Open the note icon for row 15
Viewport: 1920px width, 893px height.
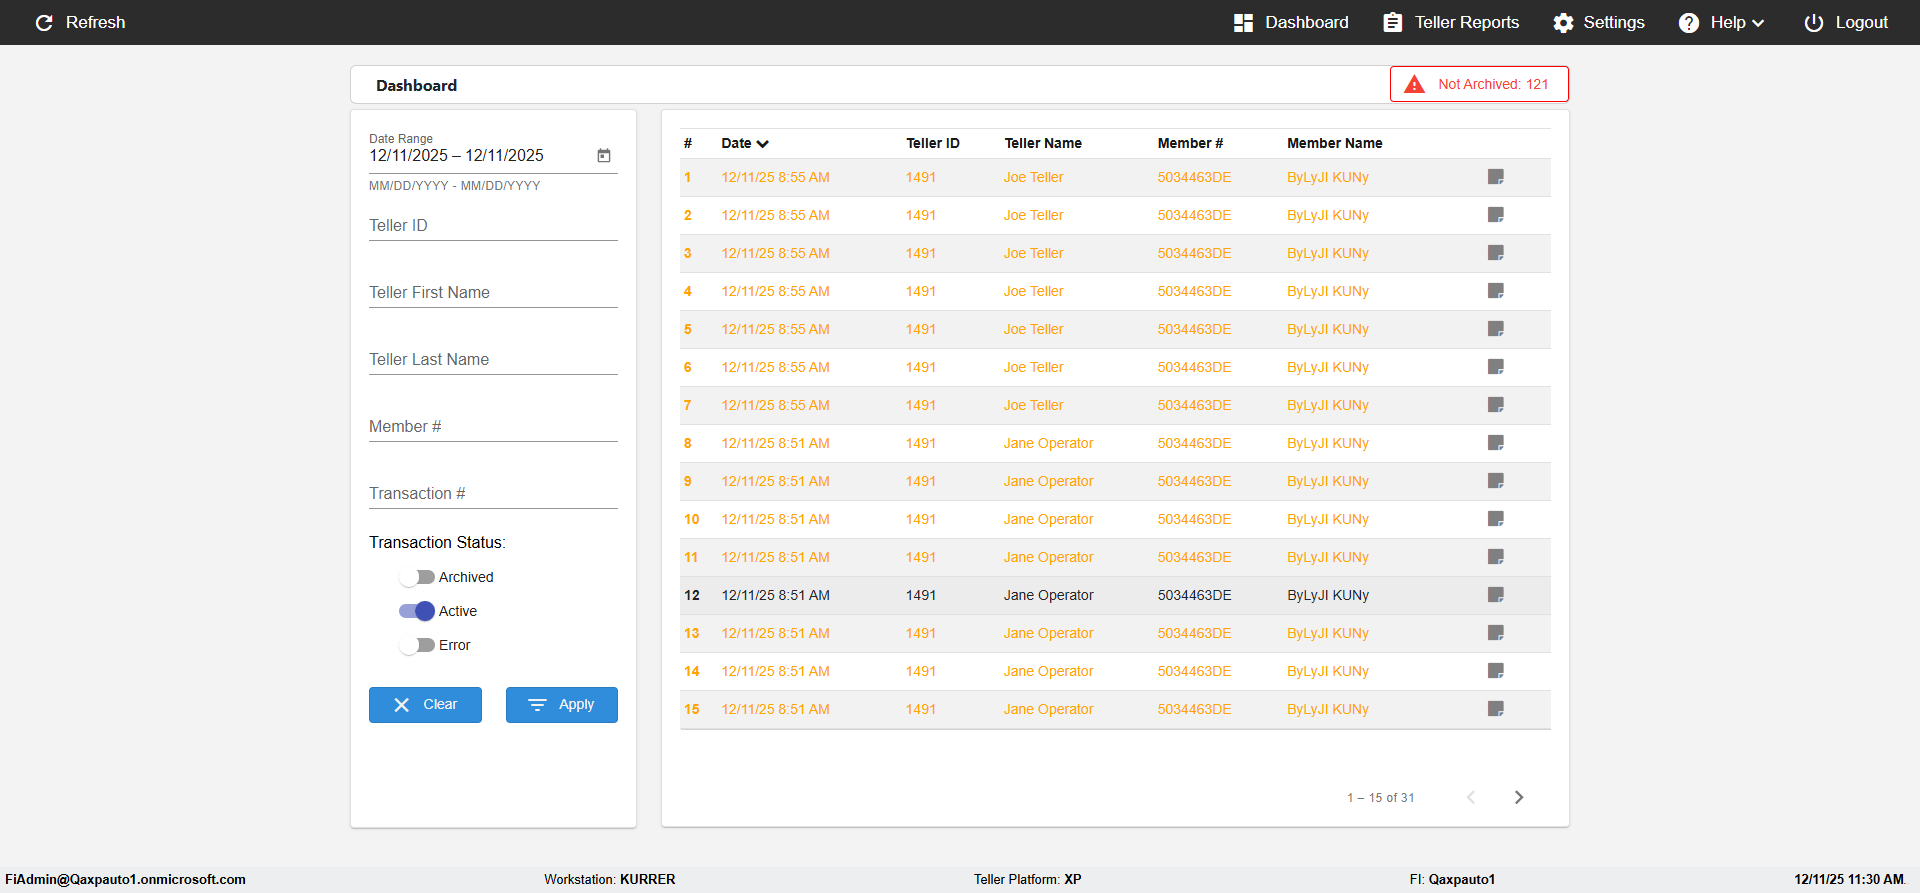pos(1496,709)
